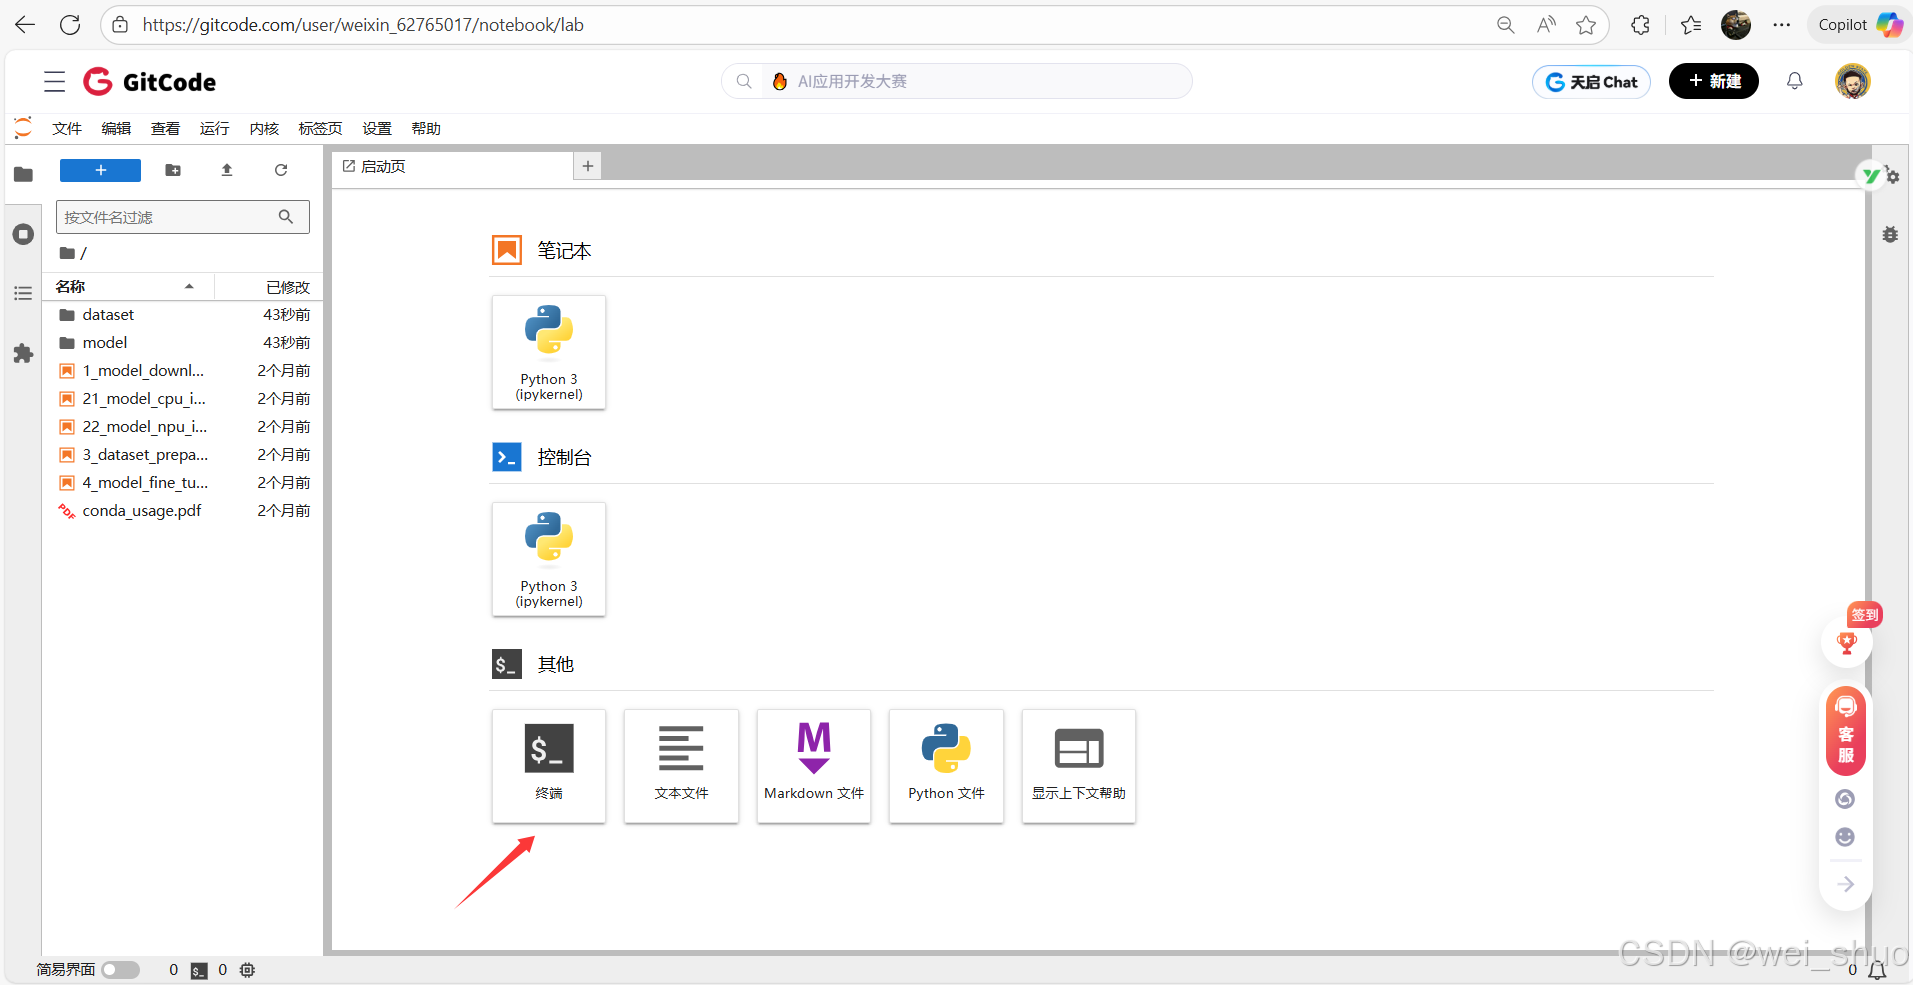
Task: Click the browser address bar URL
Action: coord(363,25)
